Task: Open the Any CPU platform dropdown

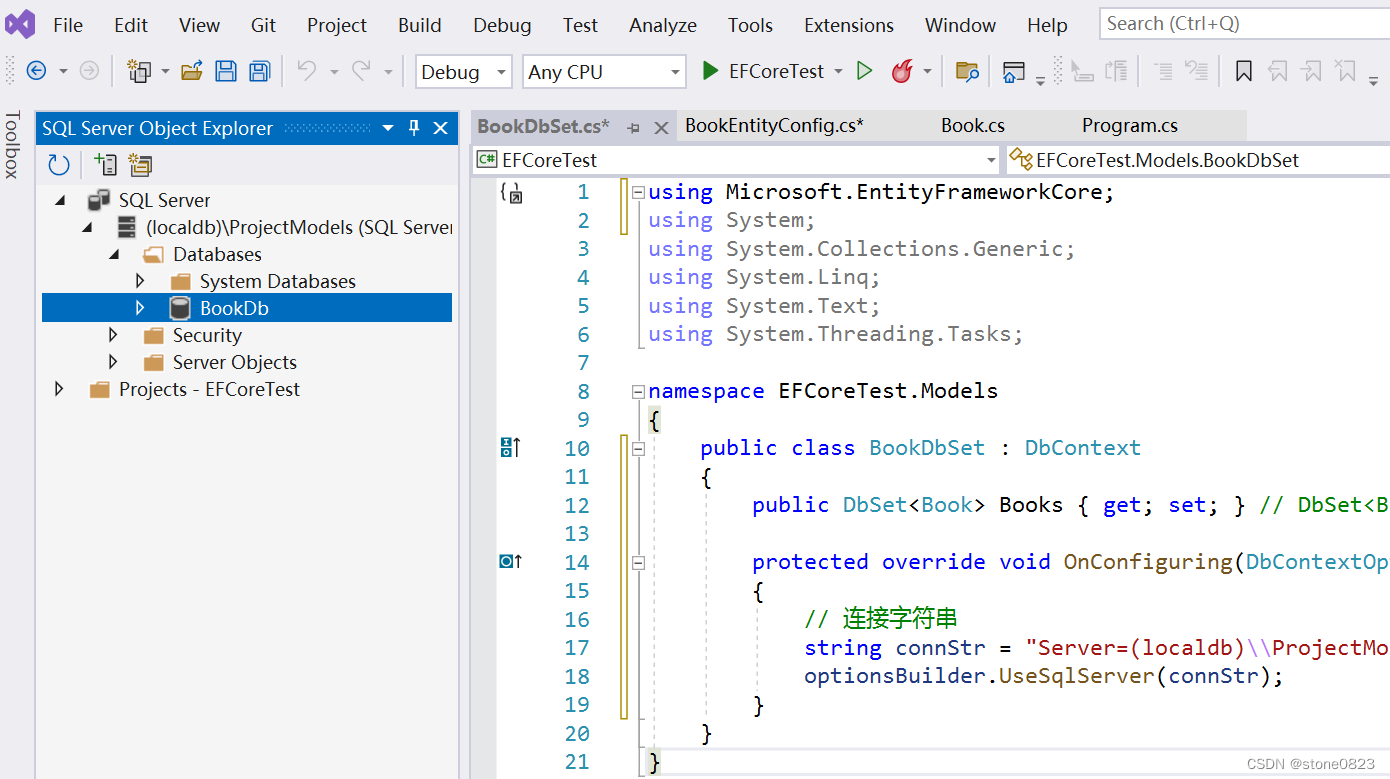Action: [603, 72]
